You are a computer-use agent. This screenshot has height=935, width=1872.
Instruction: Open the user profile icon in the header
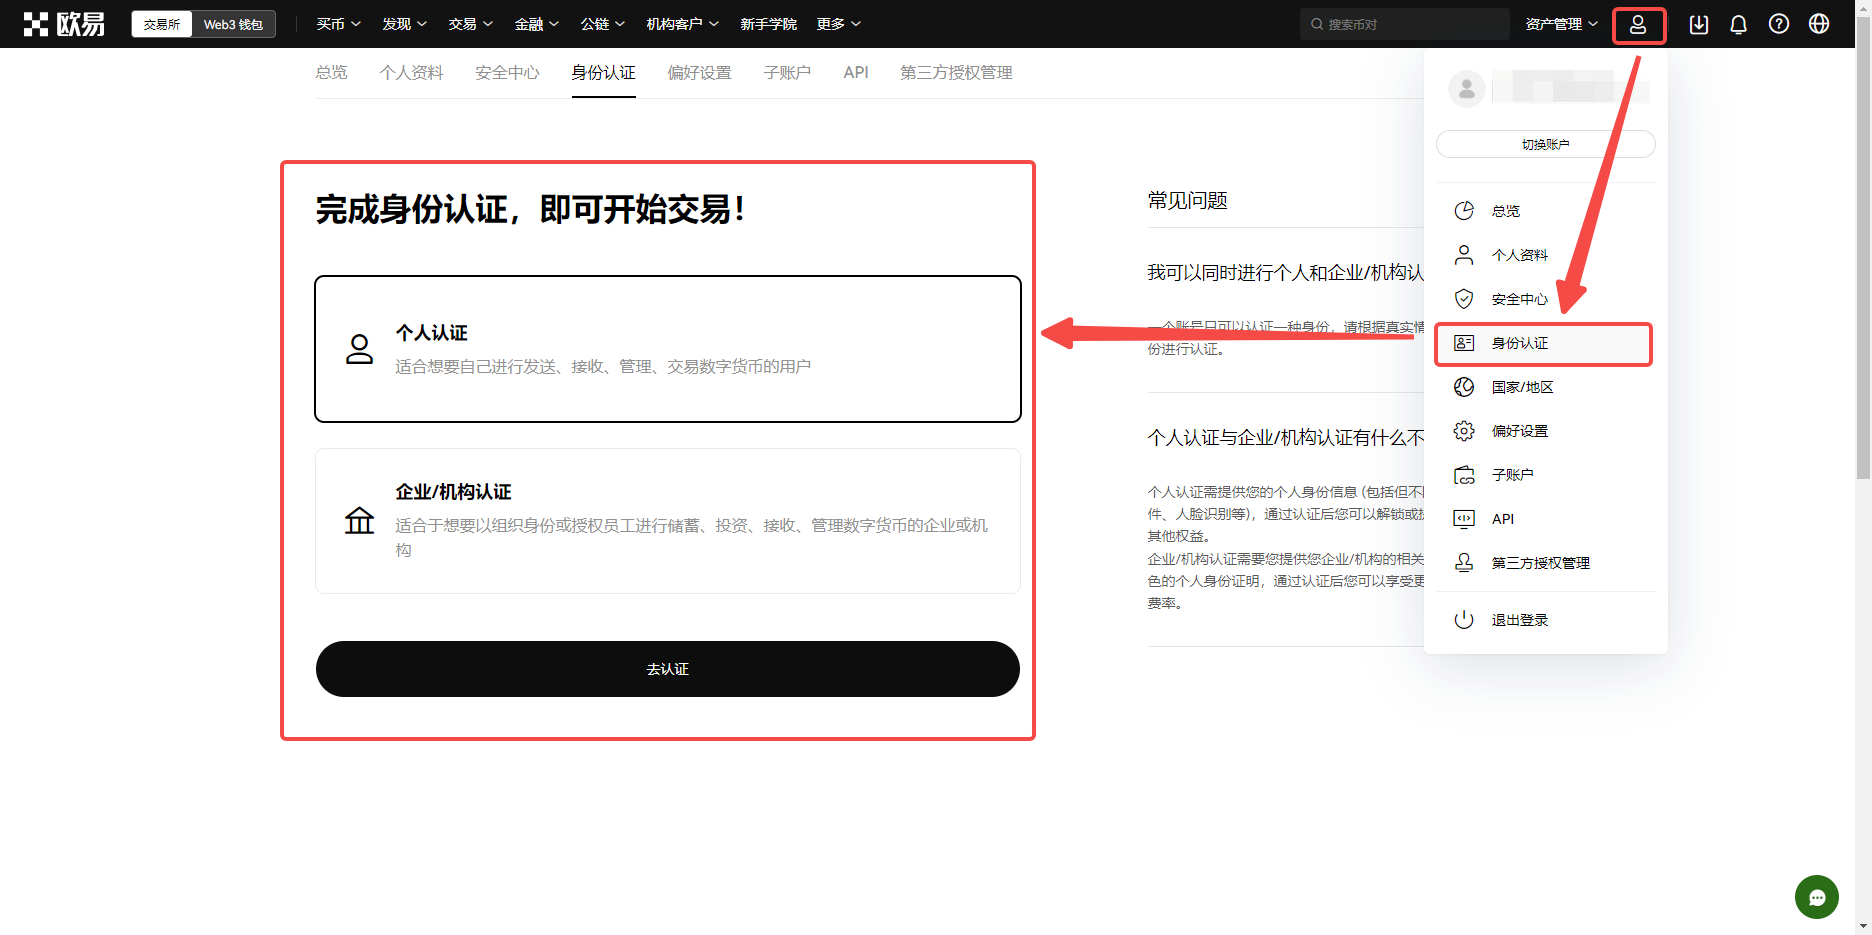(1638, 24)
